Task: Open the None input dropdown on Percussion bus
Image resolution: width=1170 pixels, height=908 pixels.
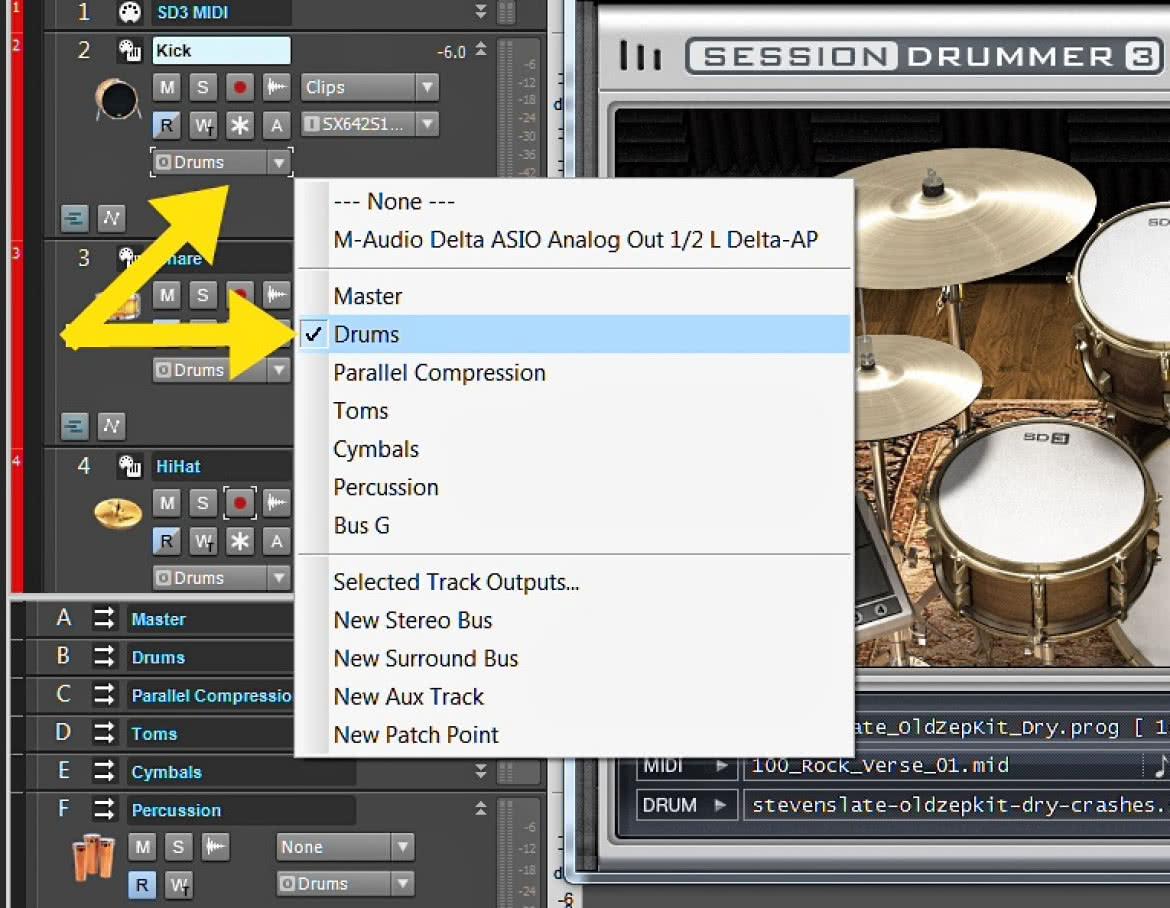Action: (344, 847)
